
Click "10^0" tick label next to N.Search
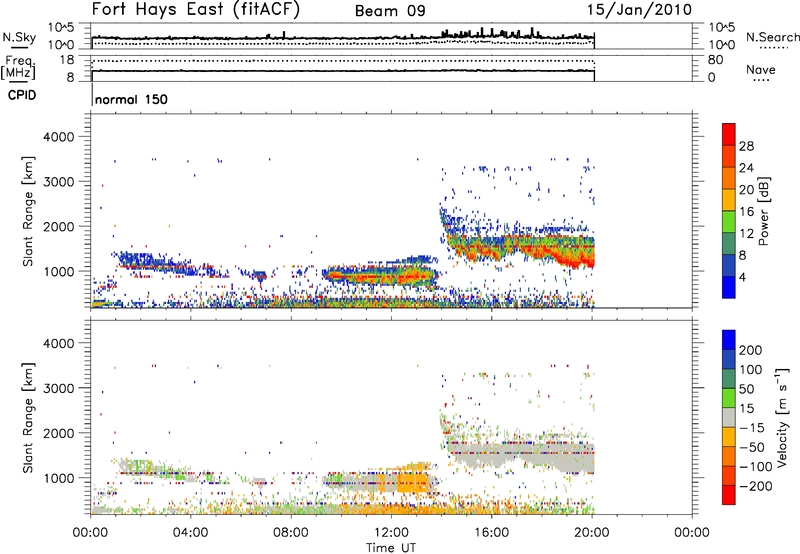[721, 45]
